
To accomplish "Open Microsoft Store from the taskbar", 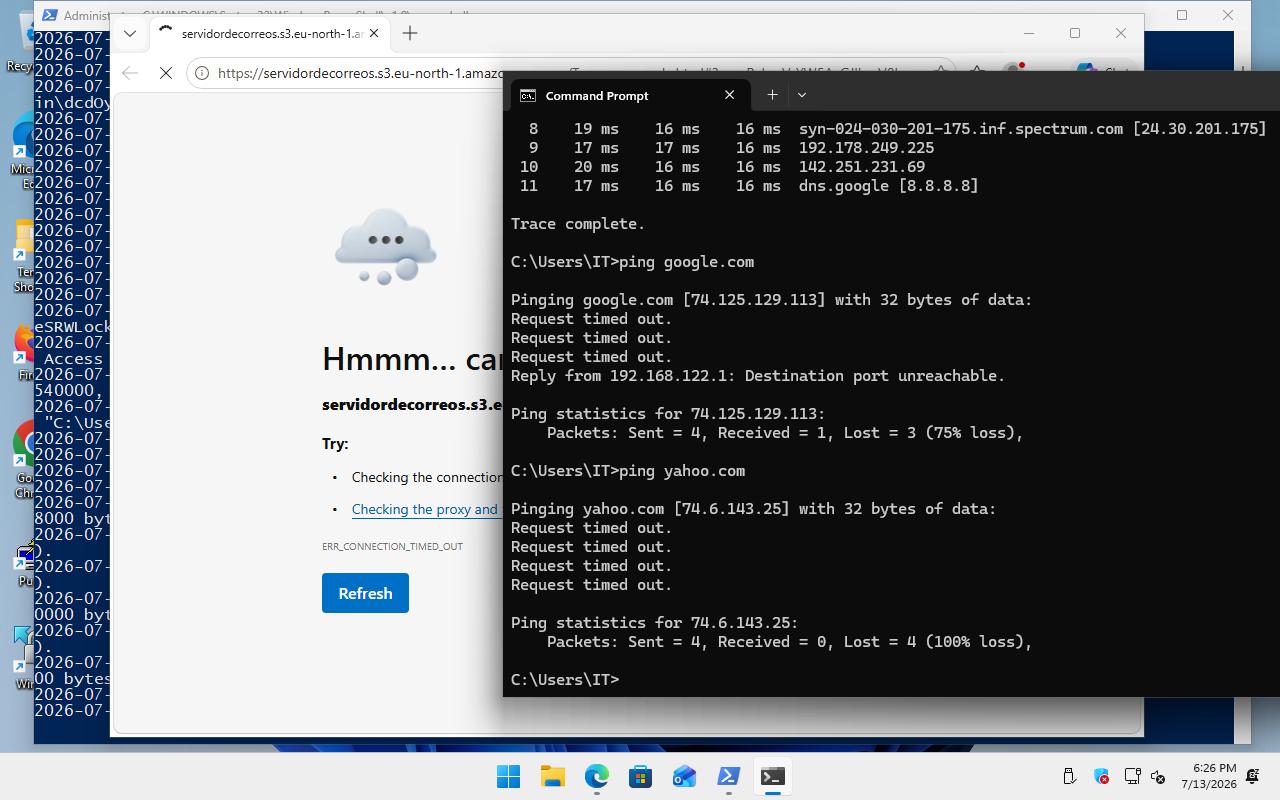I will click(641, 776).
